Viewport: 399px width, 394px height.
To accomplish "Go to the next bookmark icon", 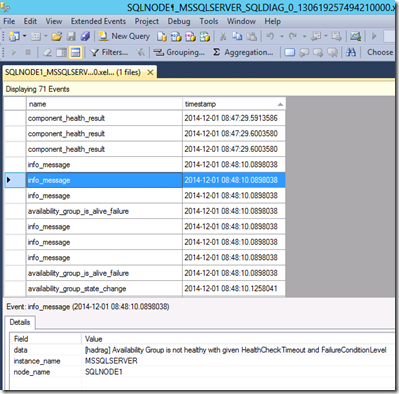I will [318, 52].
